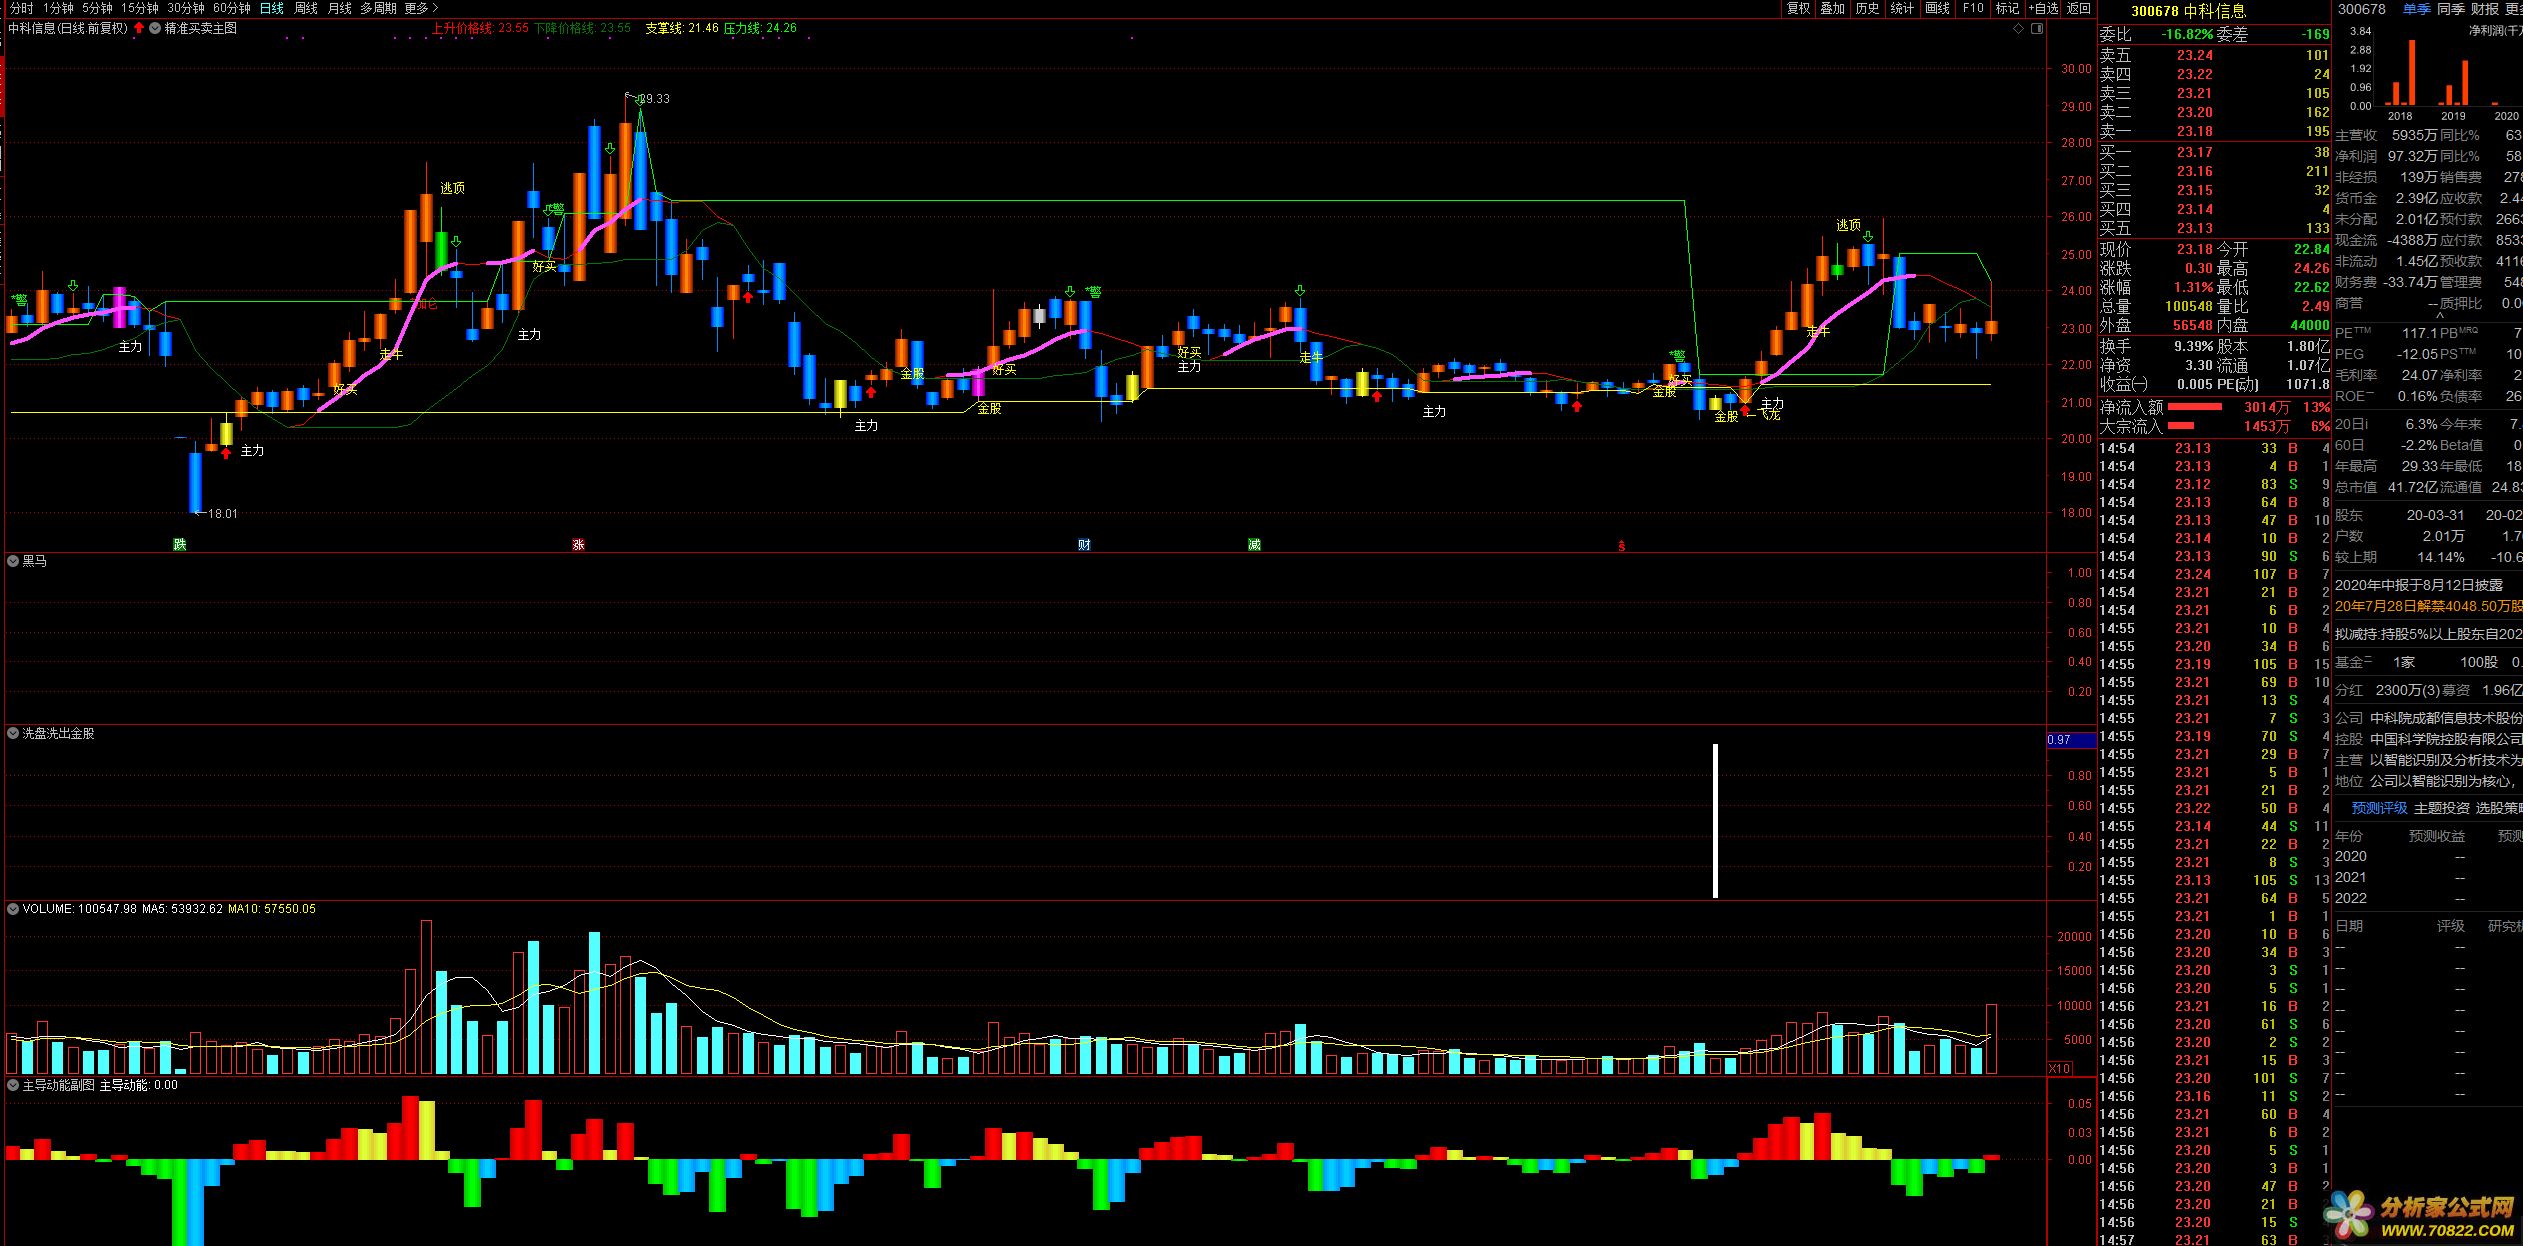Viewport: 2523px width, 1246px height.
Task: Open the 预测评级 tab
Action: (x=2379, y=808)
